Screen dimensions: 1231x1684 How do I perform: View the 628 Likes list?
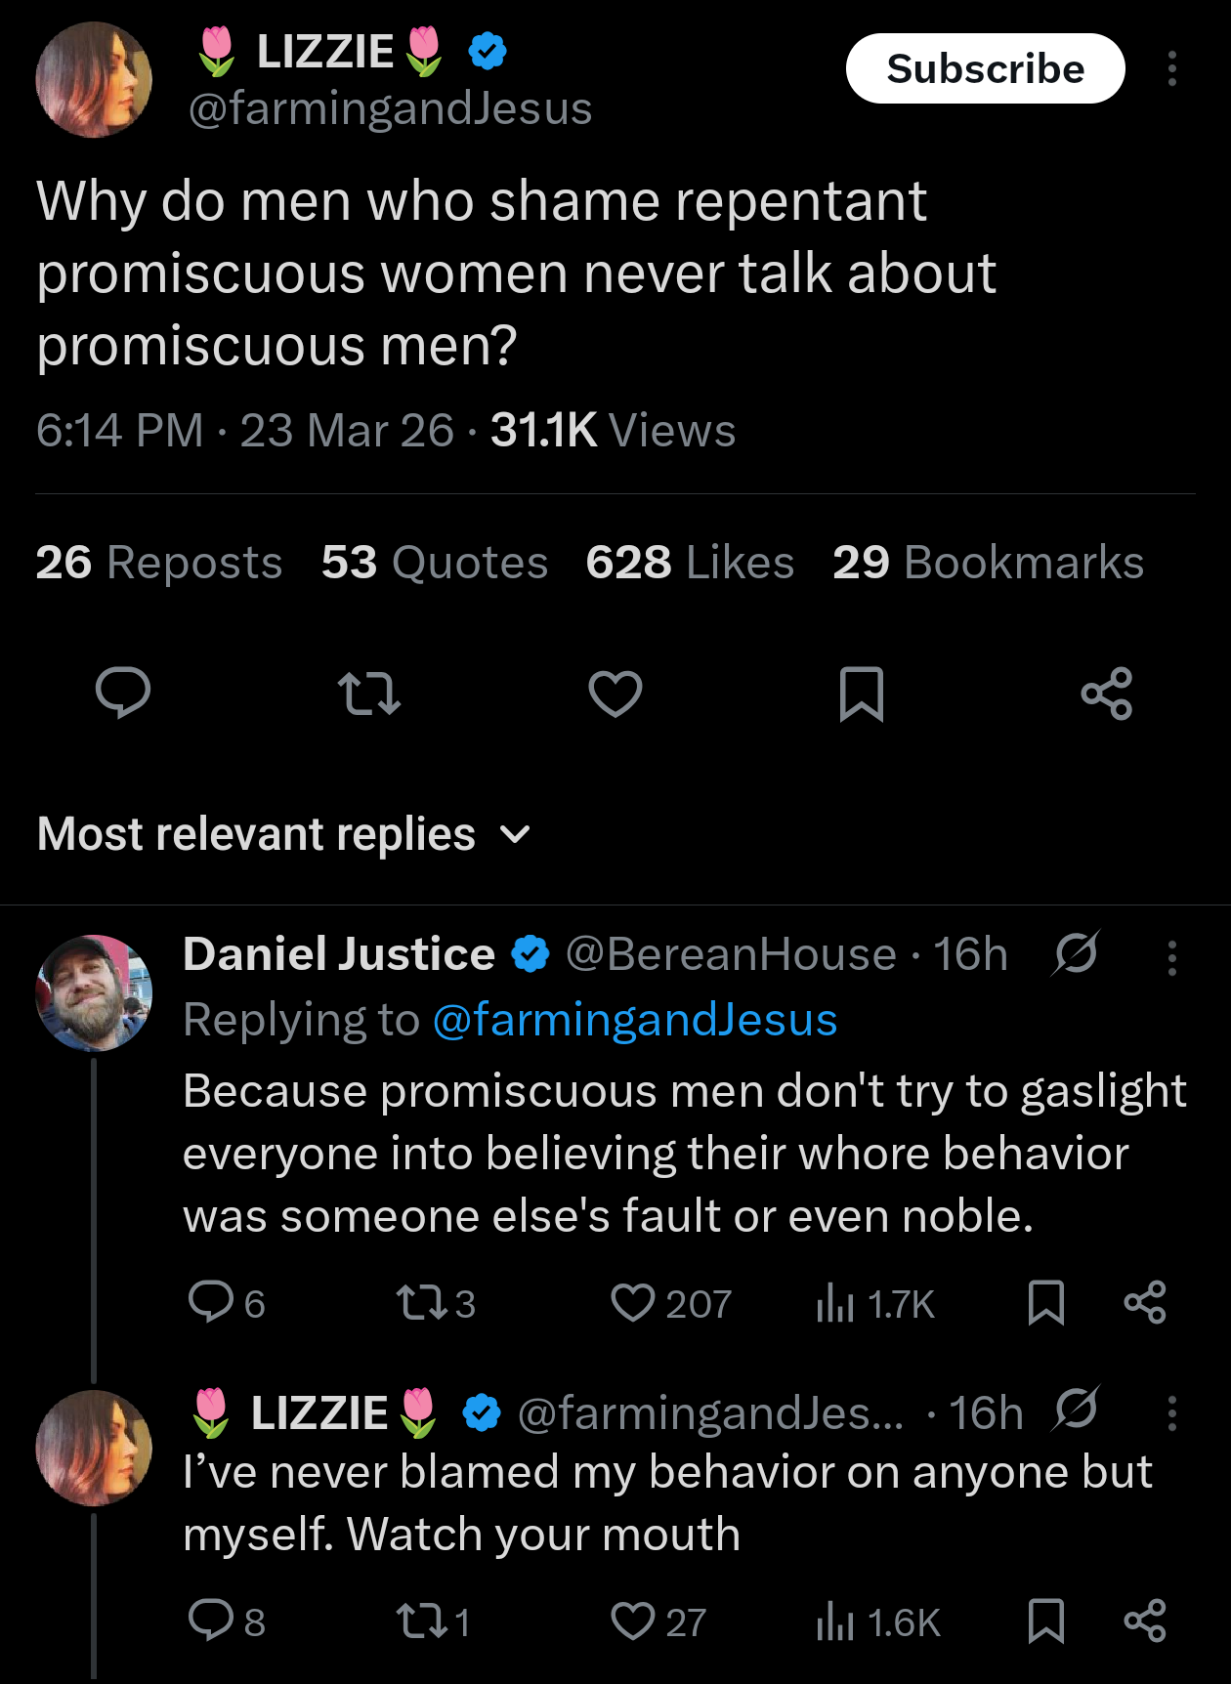point(689,562)
